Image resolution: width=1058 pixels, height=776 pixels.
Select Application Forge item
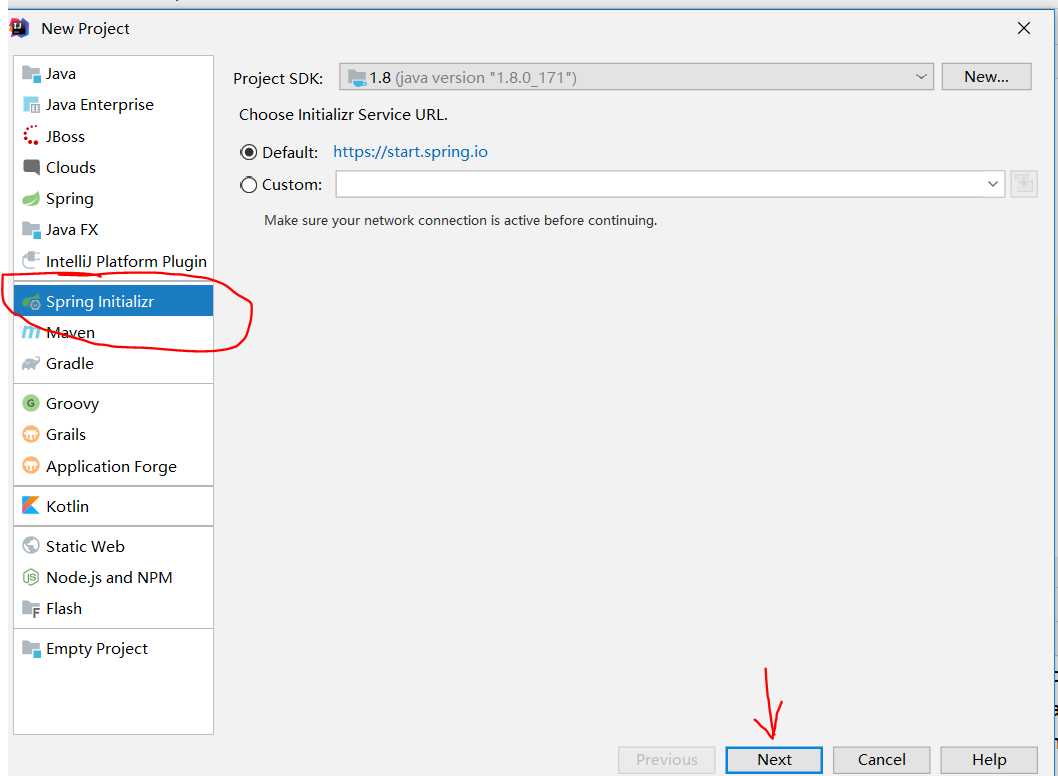113,466
